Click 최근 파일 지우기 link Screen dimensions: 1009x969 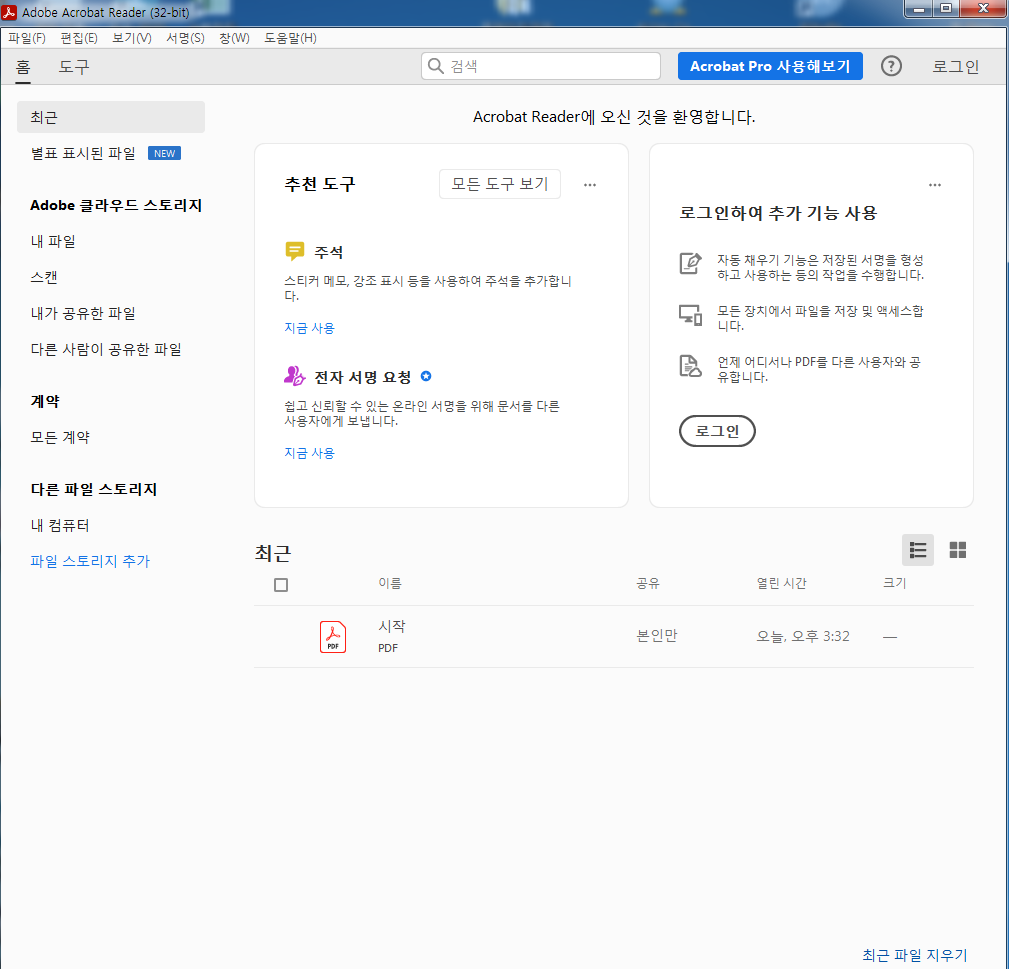pos(914,955)
